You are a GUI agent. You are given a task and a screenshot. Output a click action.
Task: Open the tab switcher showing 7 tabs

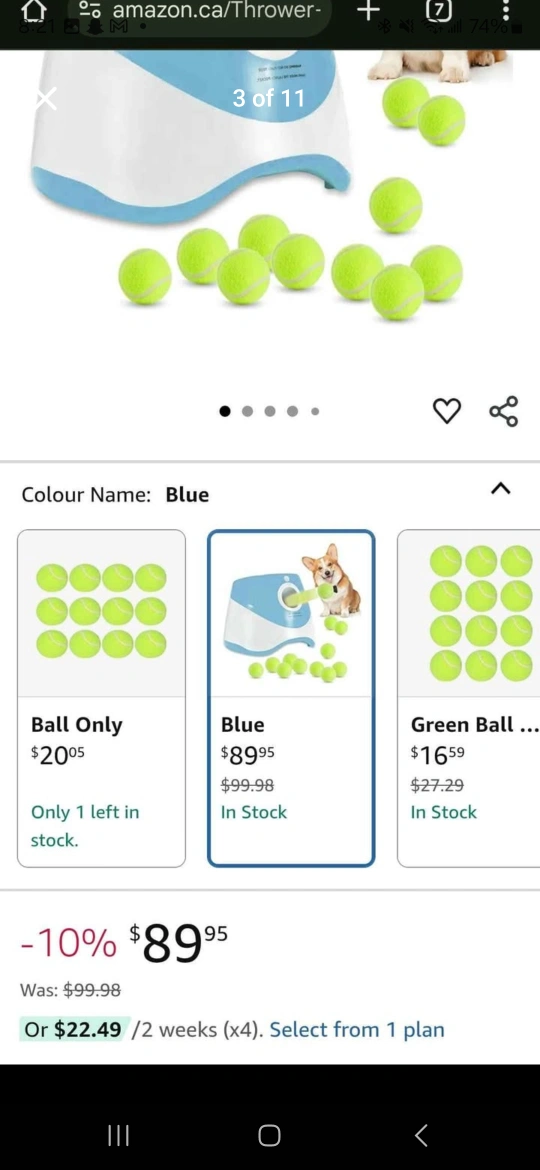(439, 10)
